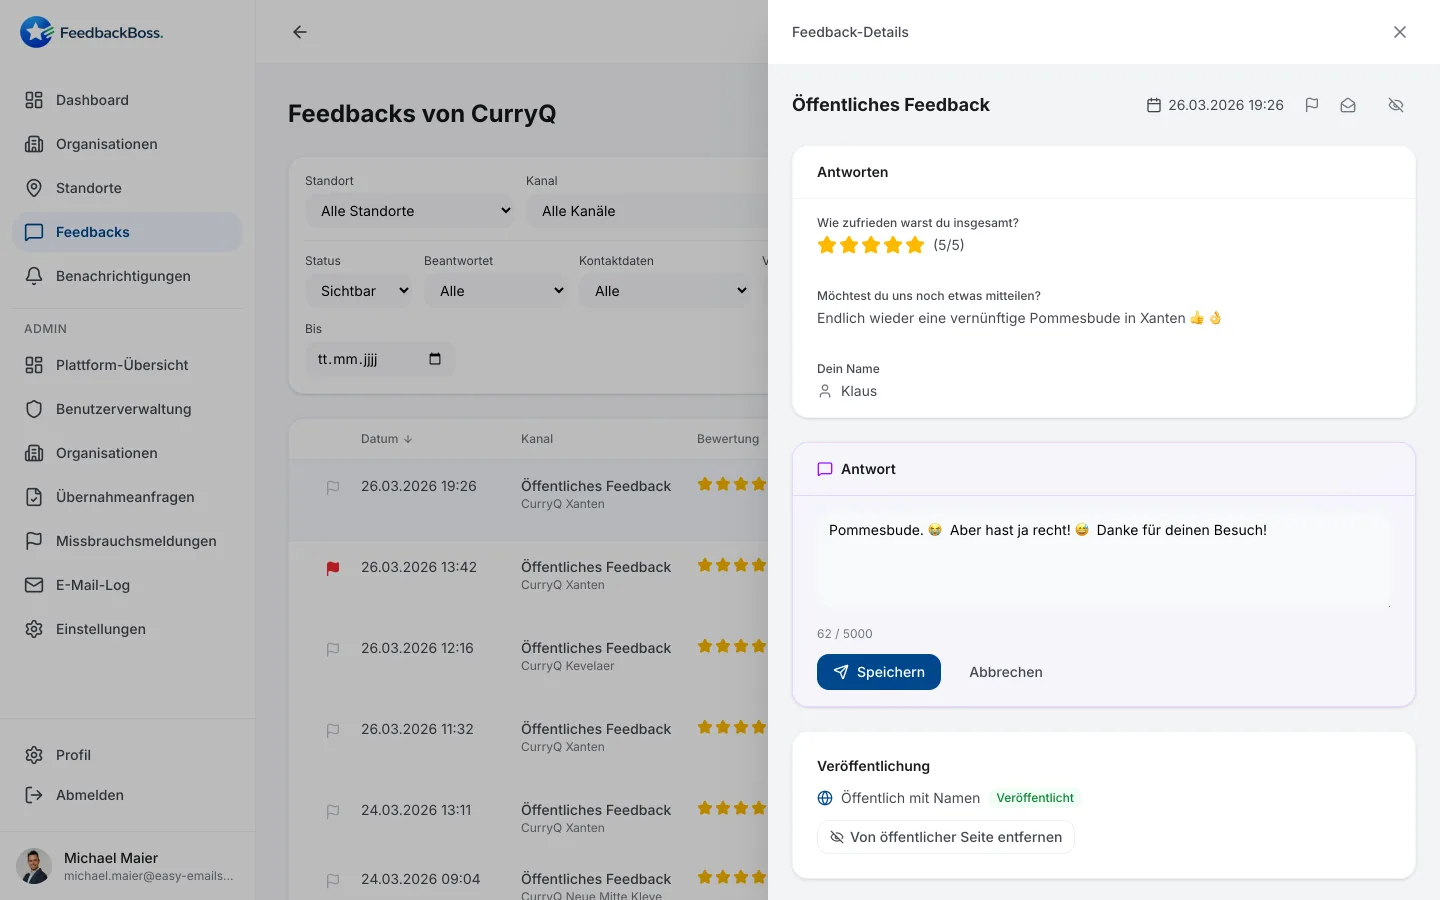Cancel the reply with Abbrechen
Image resolution: width=1440 pixels, height=900 pixels.
click(x=1006, y=672)
